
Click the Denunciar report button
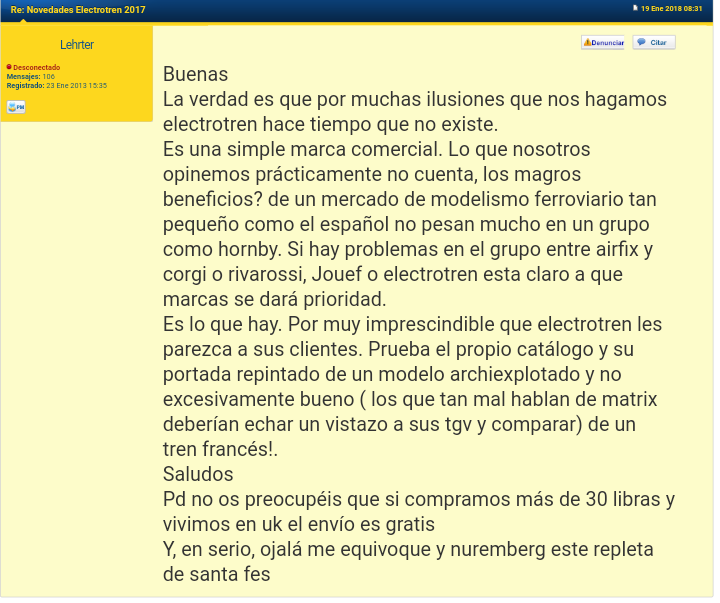click(602, 42)
